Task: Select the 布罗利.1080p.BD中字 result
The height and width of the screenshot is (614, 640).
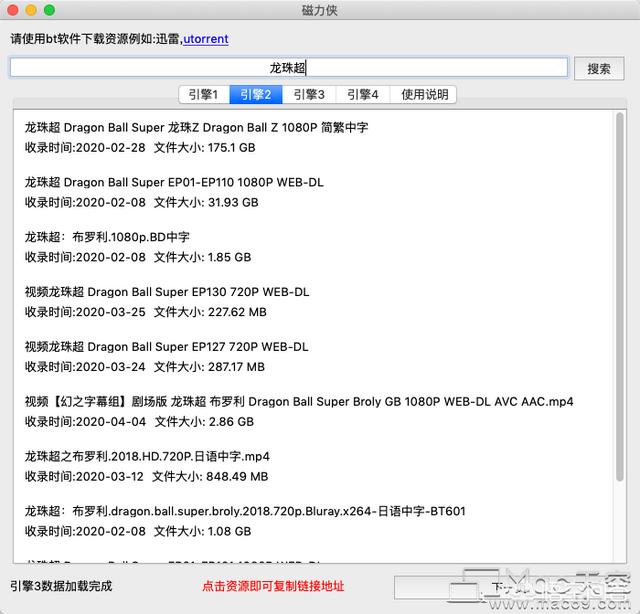Action: [107, 237]
